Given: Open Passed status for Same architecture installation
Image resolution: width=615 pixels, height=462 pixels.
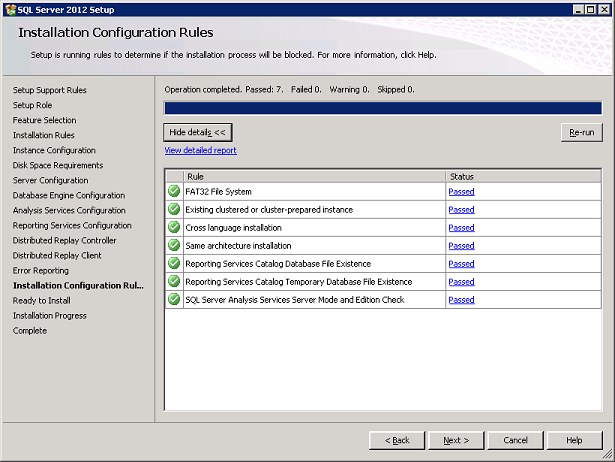Looking at the screenshot, I should click(x=462, y=246).
